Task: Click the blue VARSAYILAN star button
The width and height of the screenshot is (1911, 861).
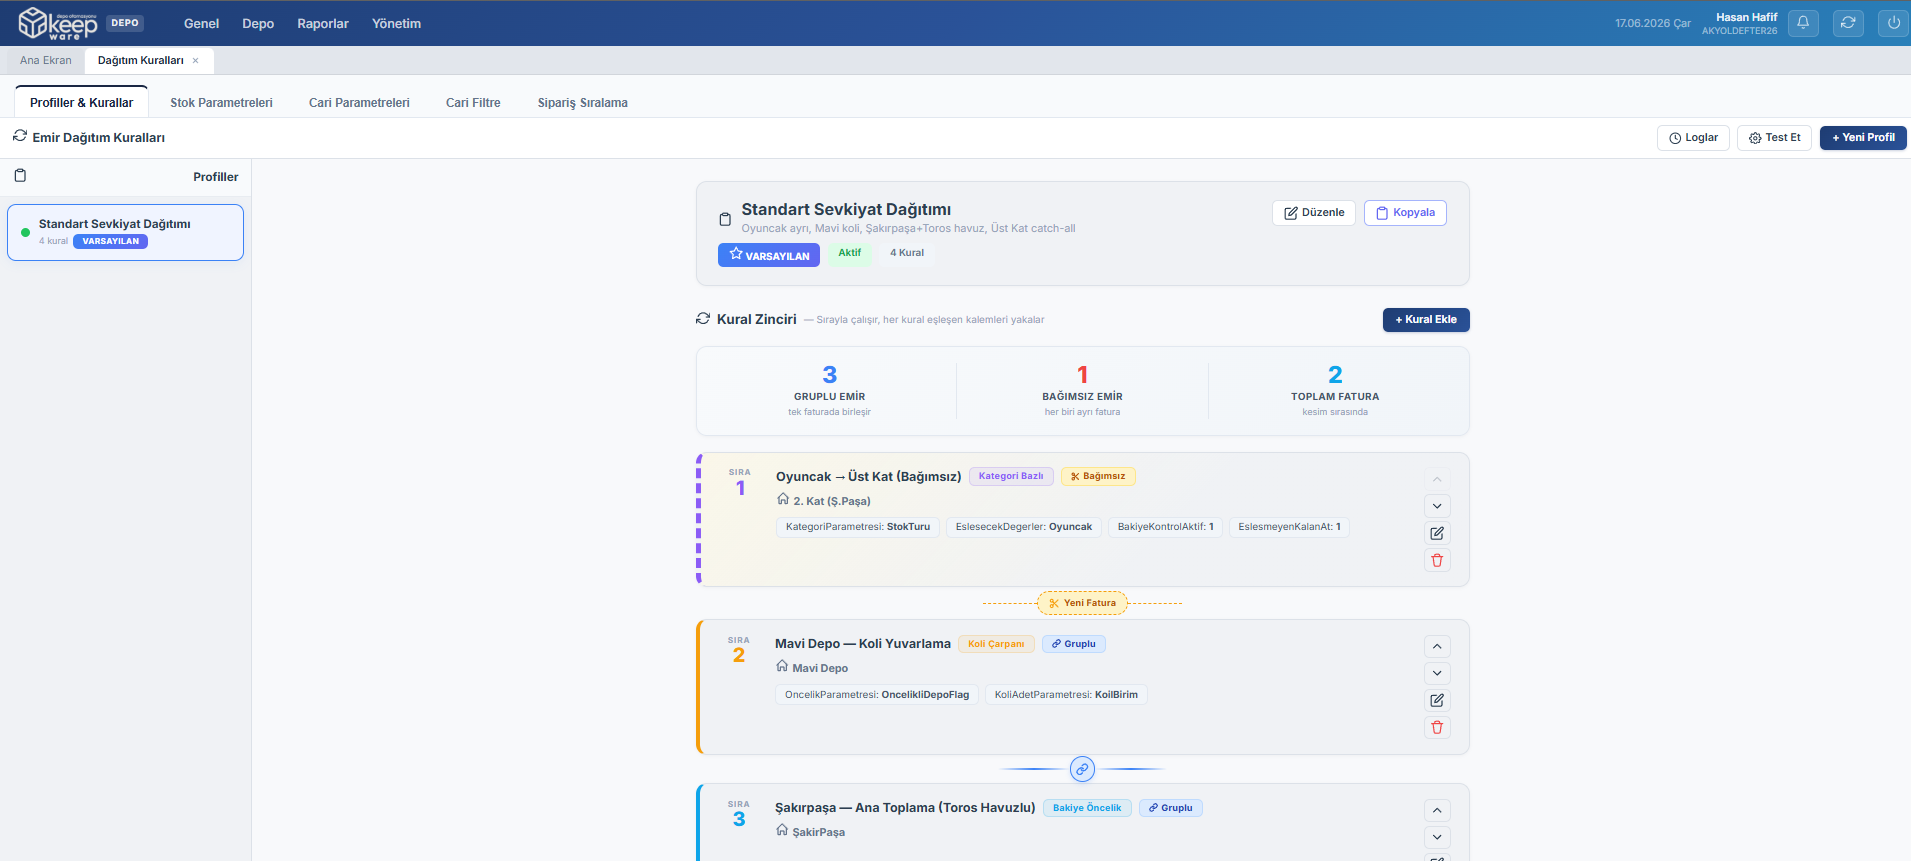Action: click(x=769, y=255)
